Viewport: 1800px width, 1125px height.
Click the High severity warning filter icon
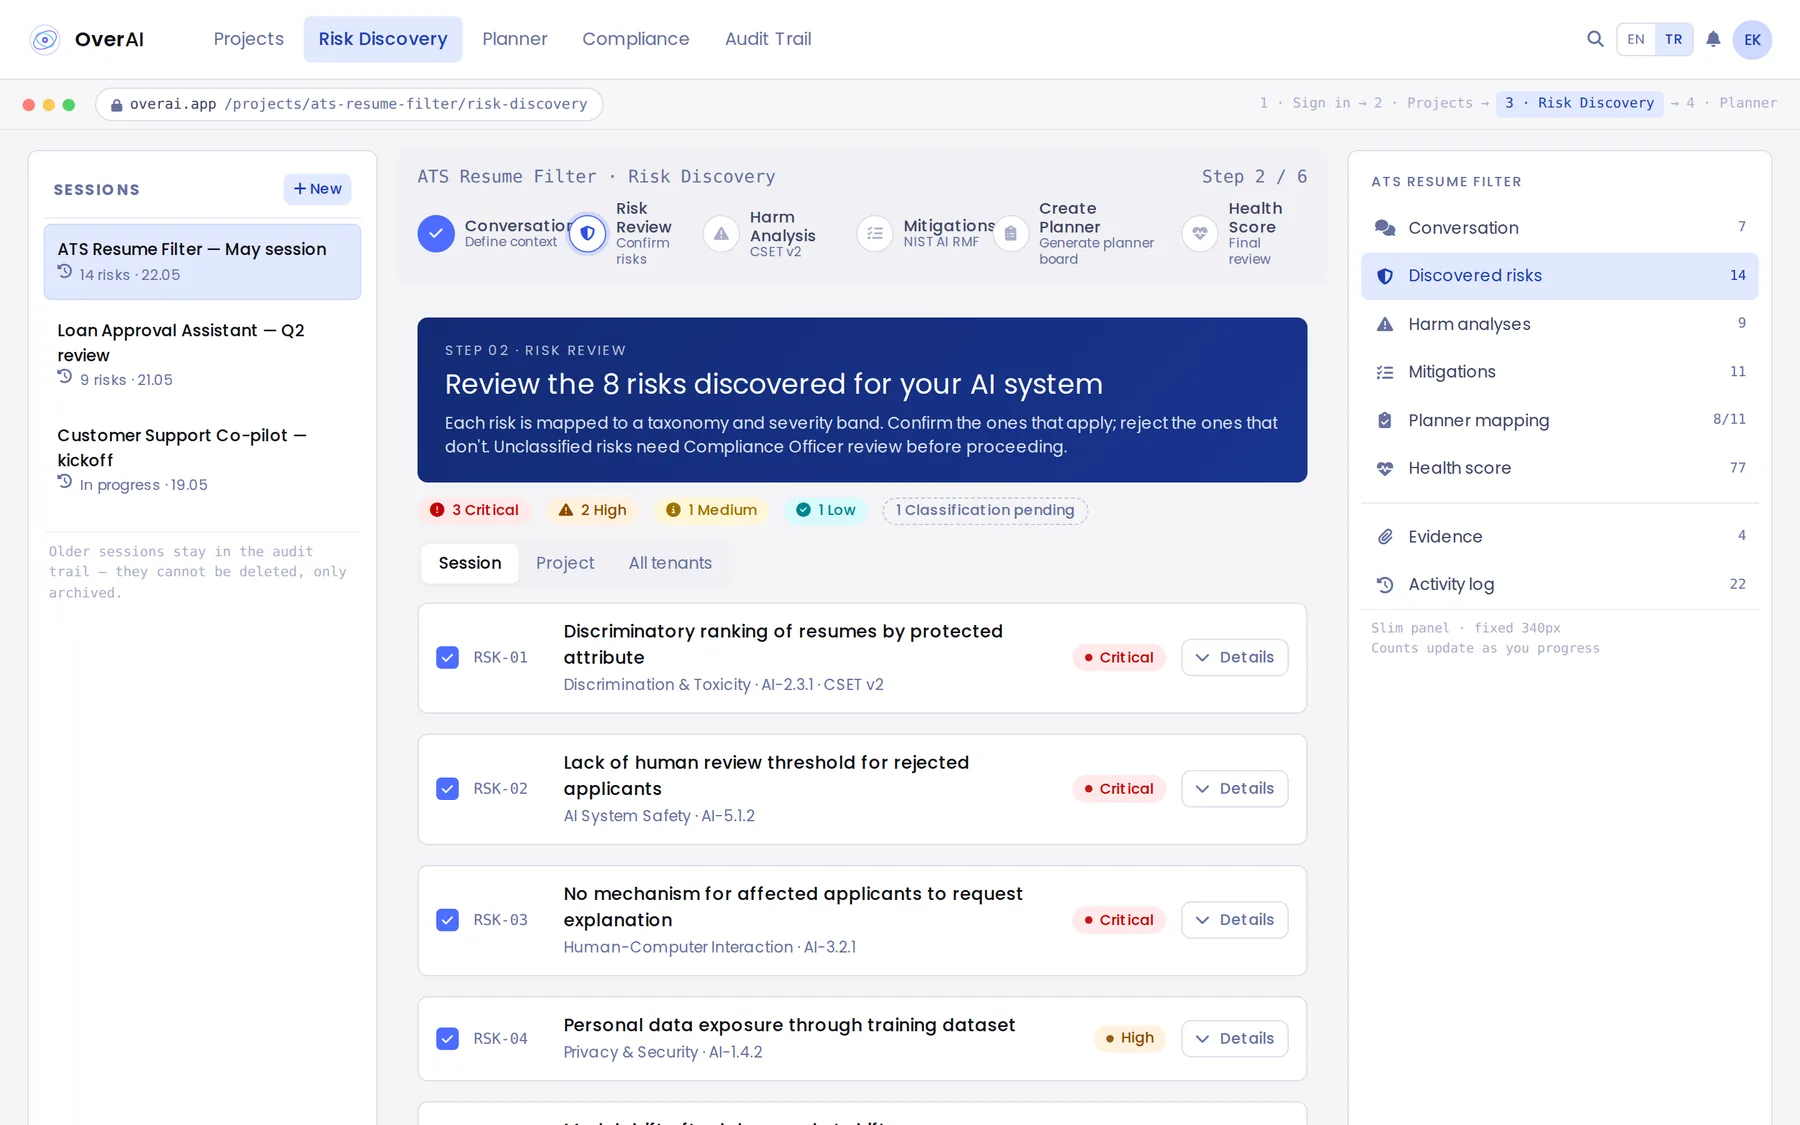click(566, 510)
